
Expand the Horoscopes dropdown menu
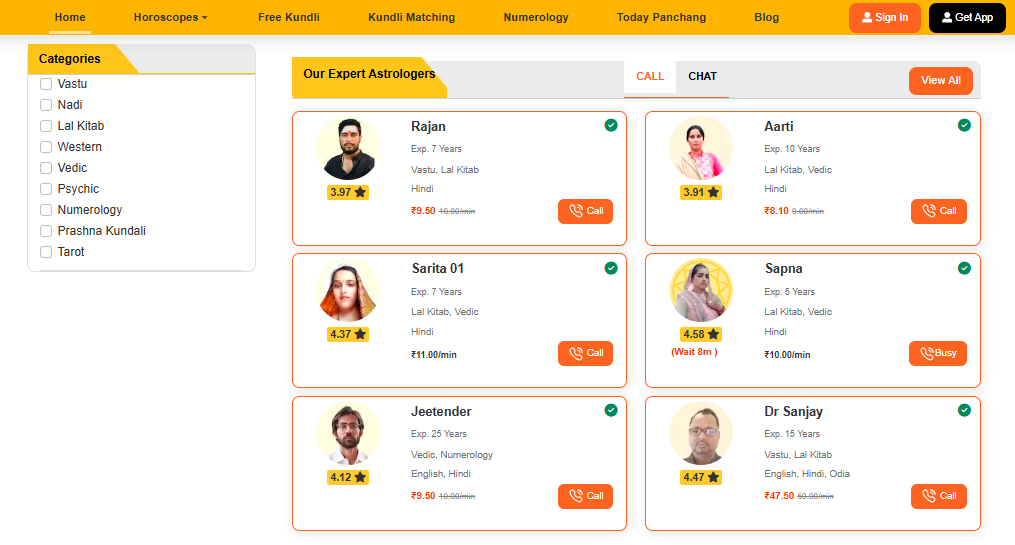[x=170, y=18]
